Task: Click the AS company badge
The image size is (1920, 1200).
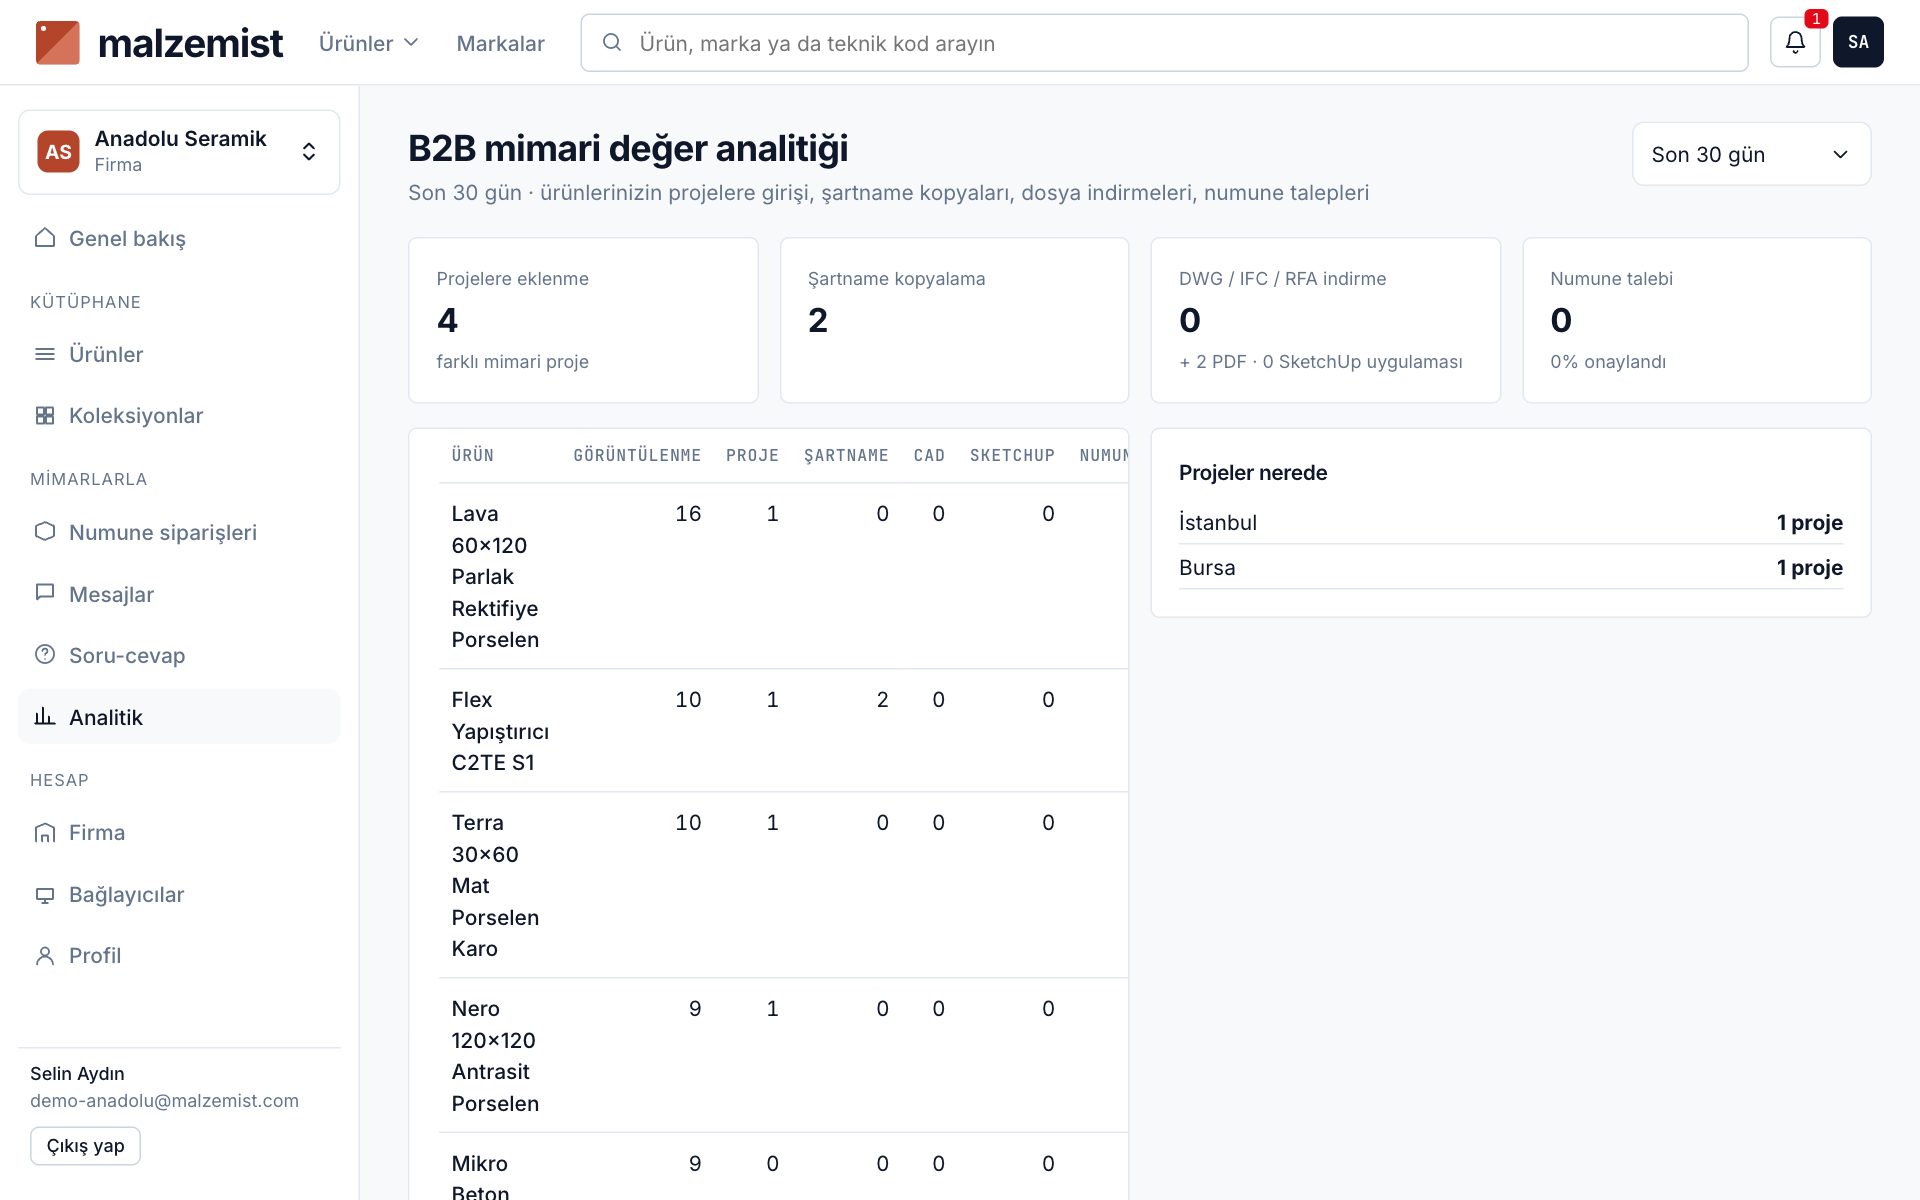Action: (58, 152)
